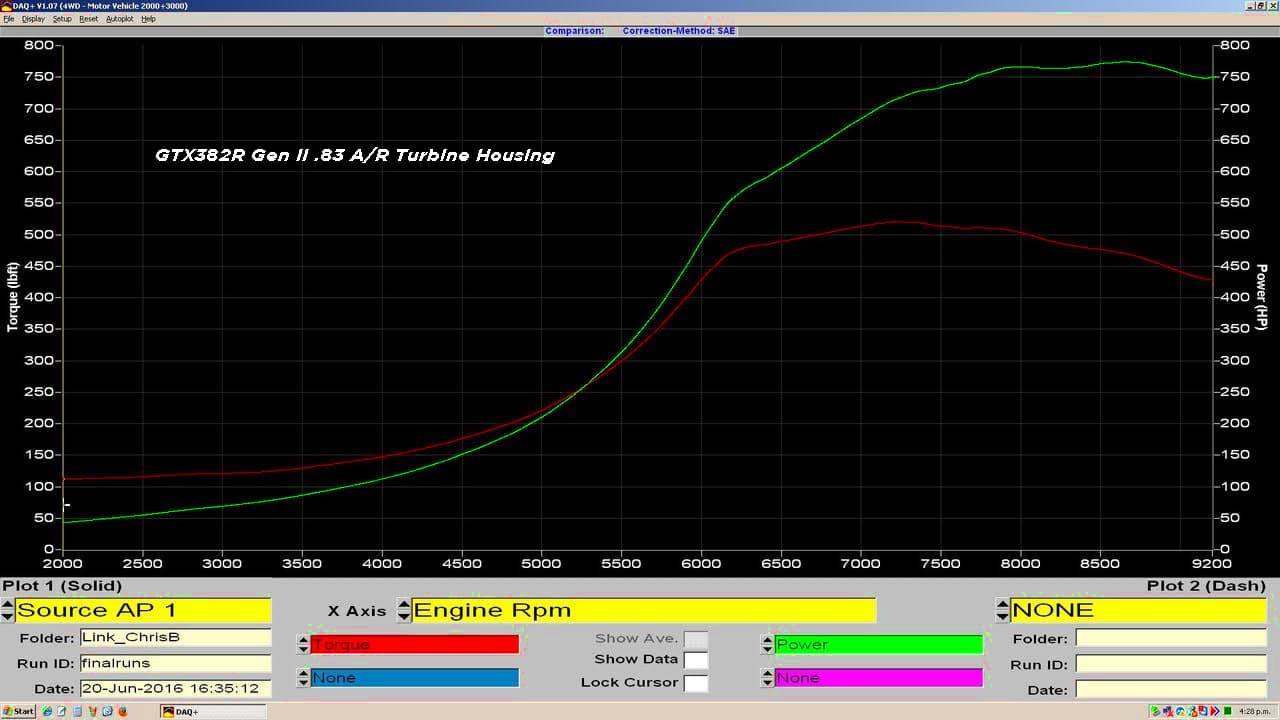Open the Setup menu
Image resolution: width=1280 pixels, height=720 pixels.
pos(62,19)
